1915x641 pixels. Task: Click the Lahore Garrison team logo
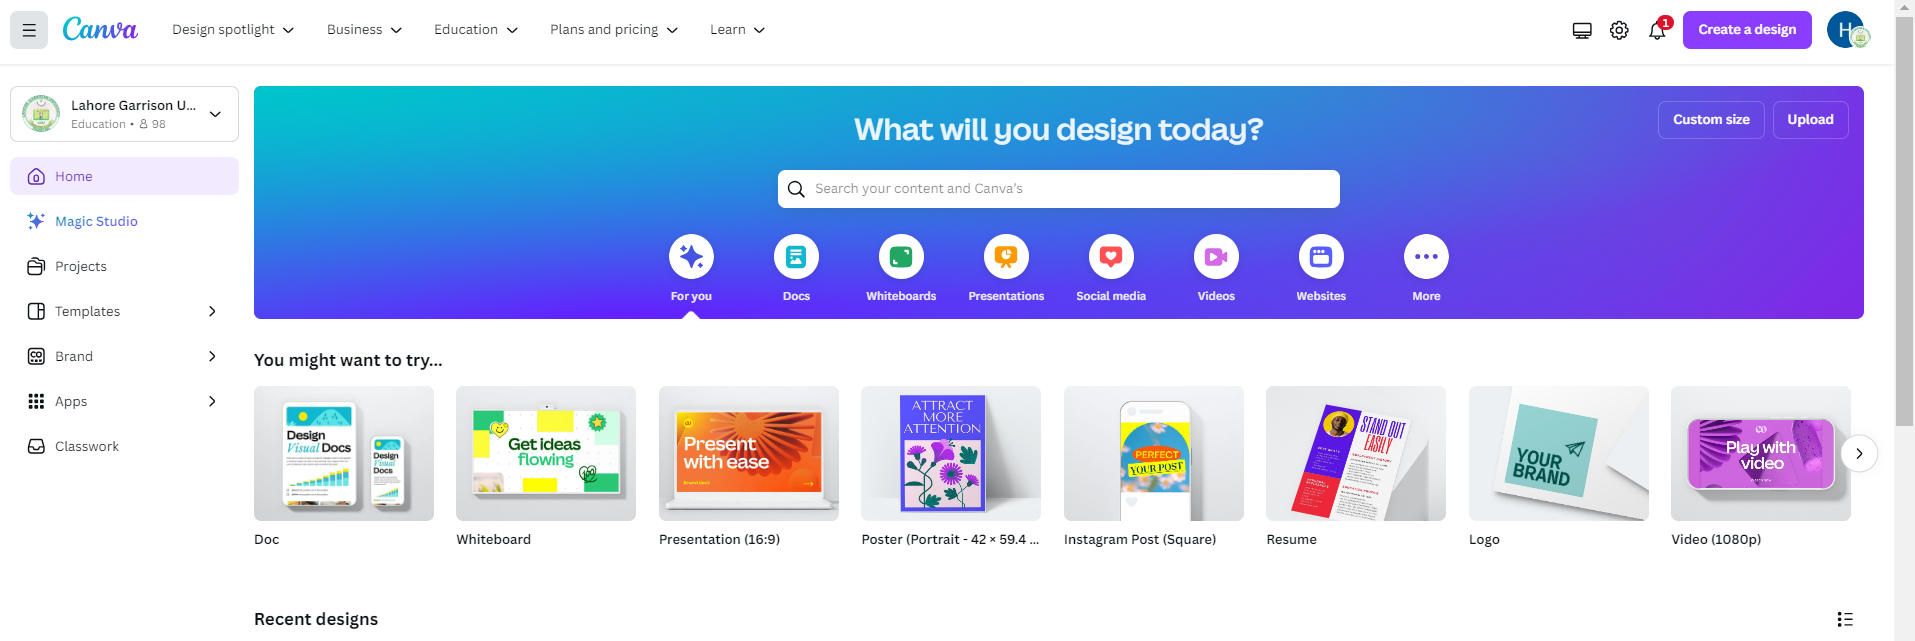(x=41, y=114)
